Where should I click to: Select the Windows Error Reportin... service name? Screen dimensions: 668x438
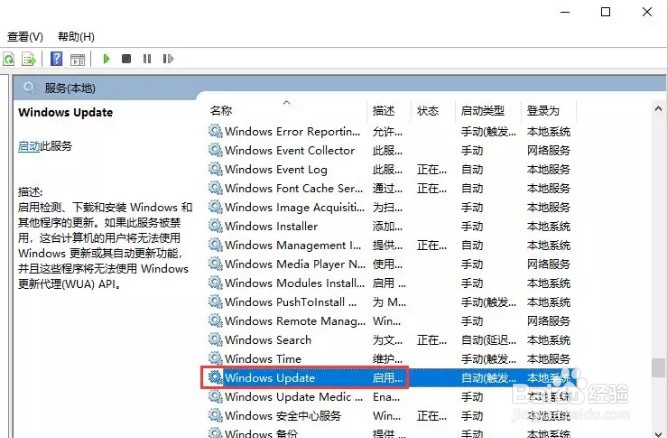coord(293,131)
